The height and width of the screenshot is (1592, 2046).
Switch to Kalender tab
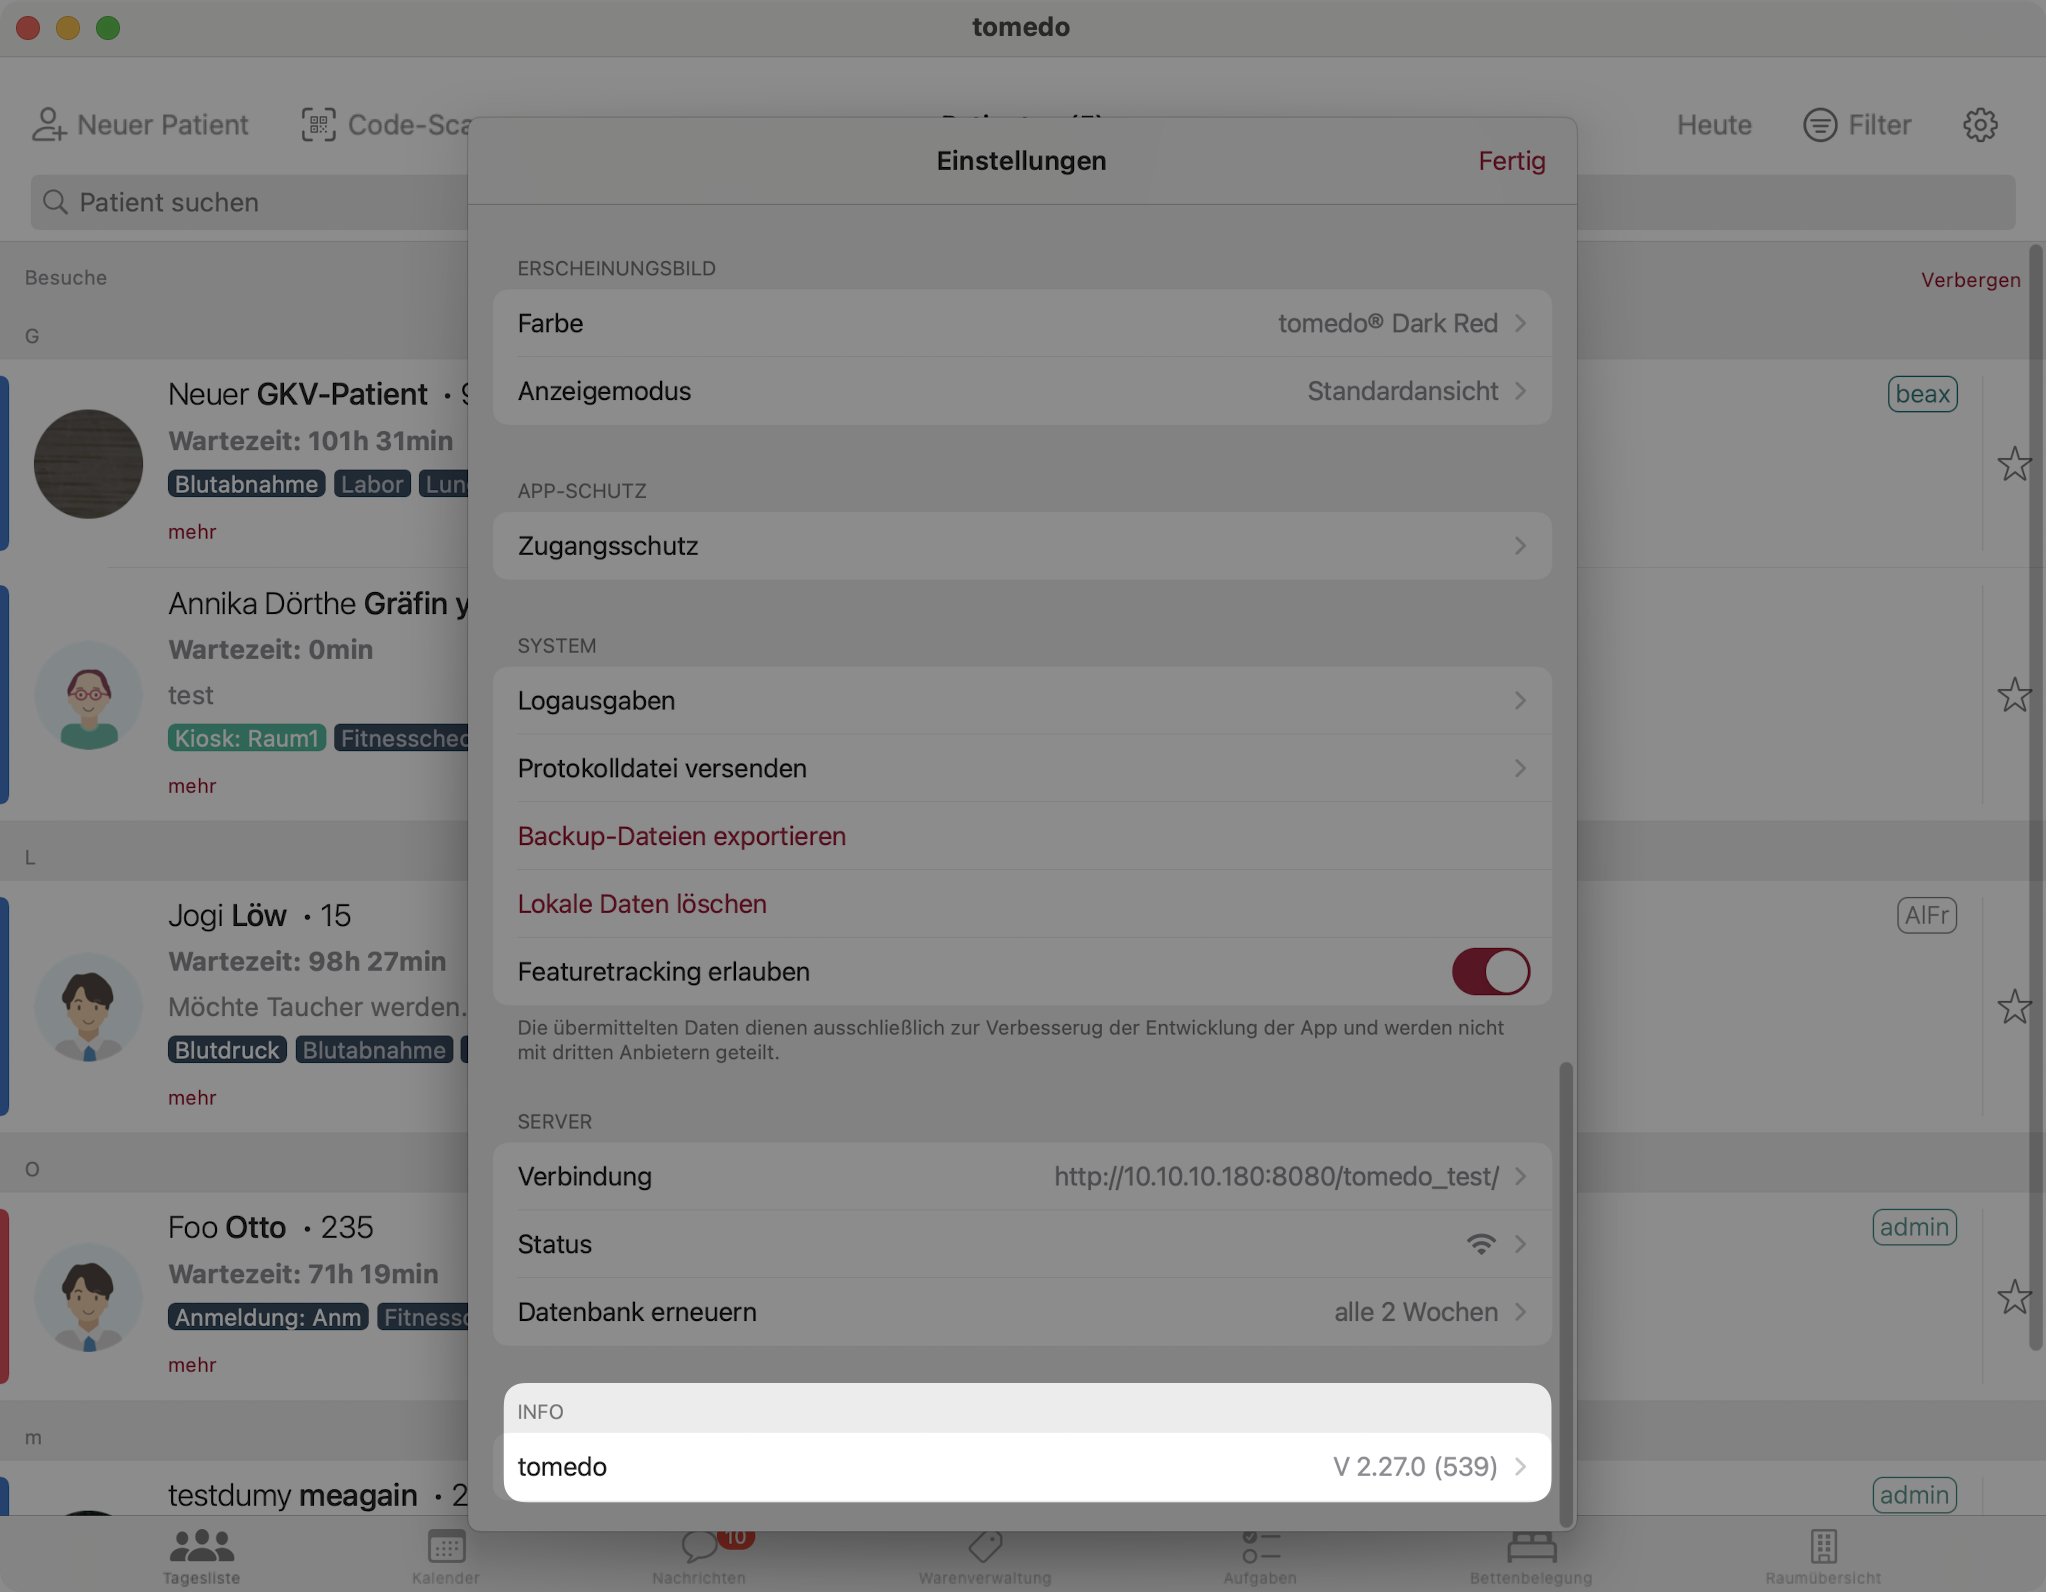pyautogui.click(x=446, y=1556)
